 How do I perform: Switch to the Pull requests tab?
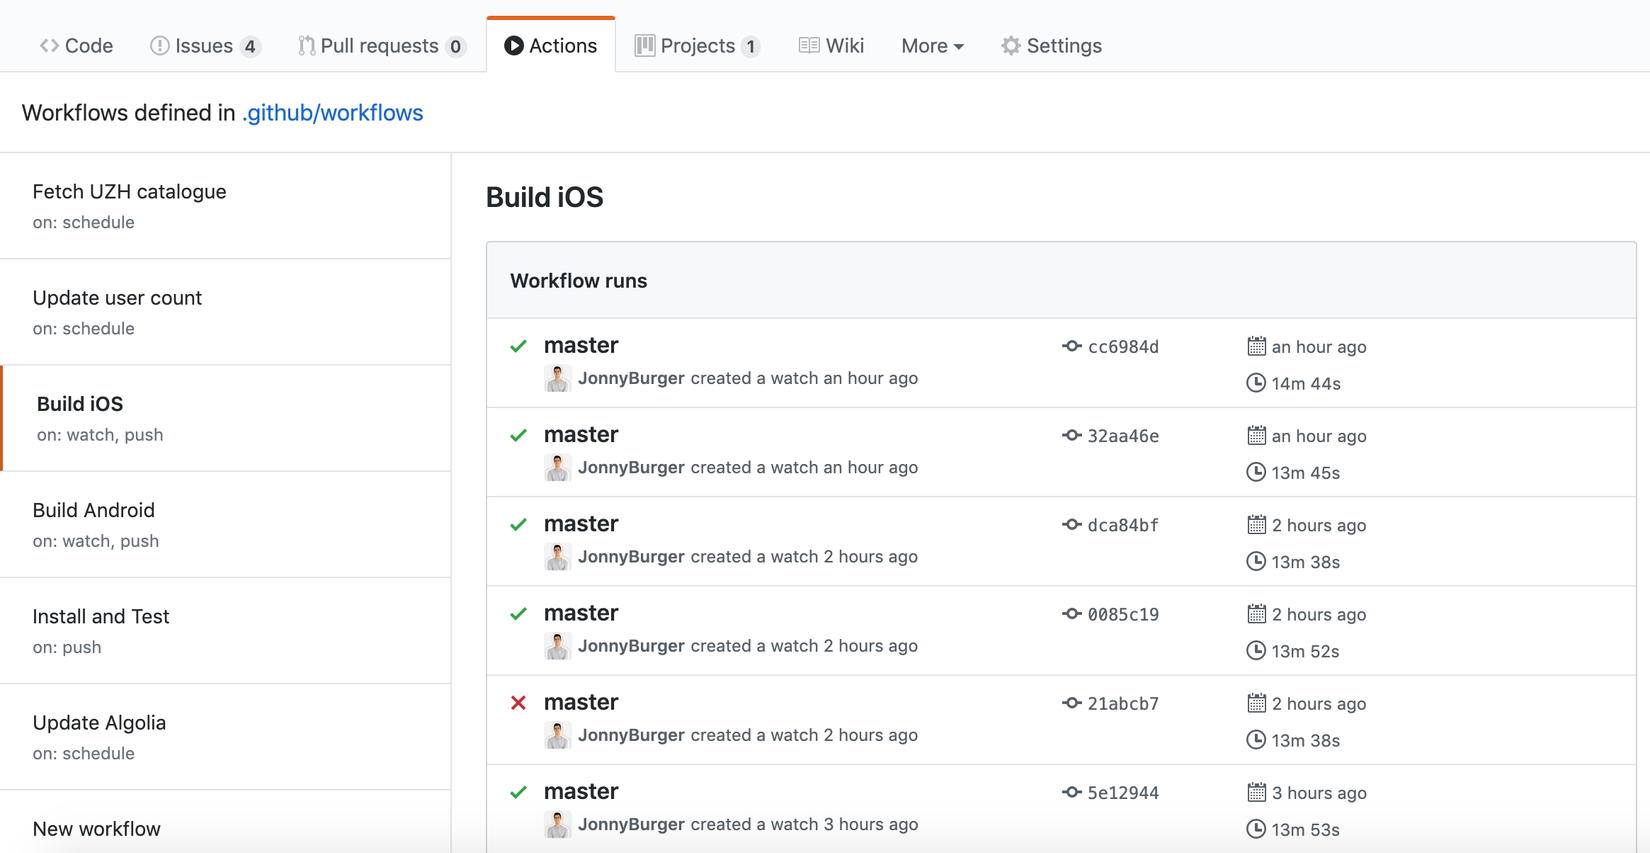[x=380, y=46]
